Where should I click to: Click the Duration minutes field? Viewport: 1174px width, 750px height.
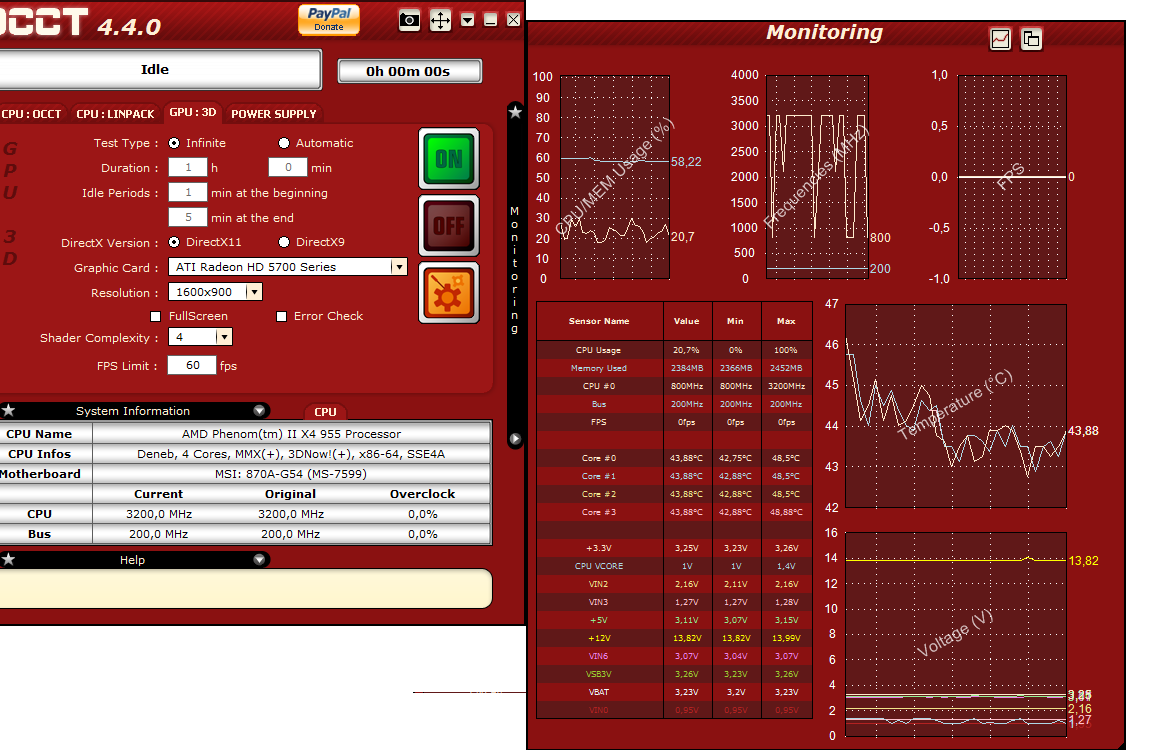(288, 168)
